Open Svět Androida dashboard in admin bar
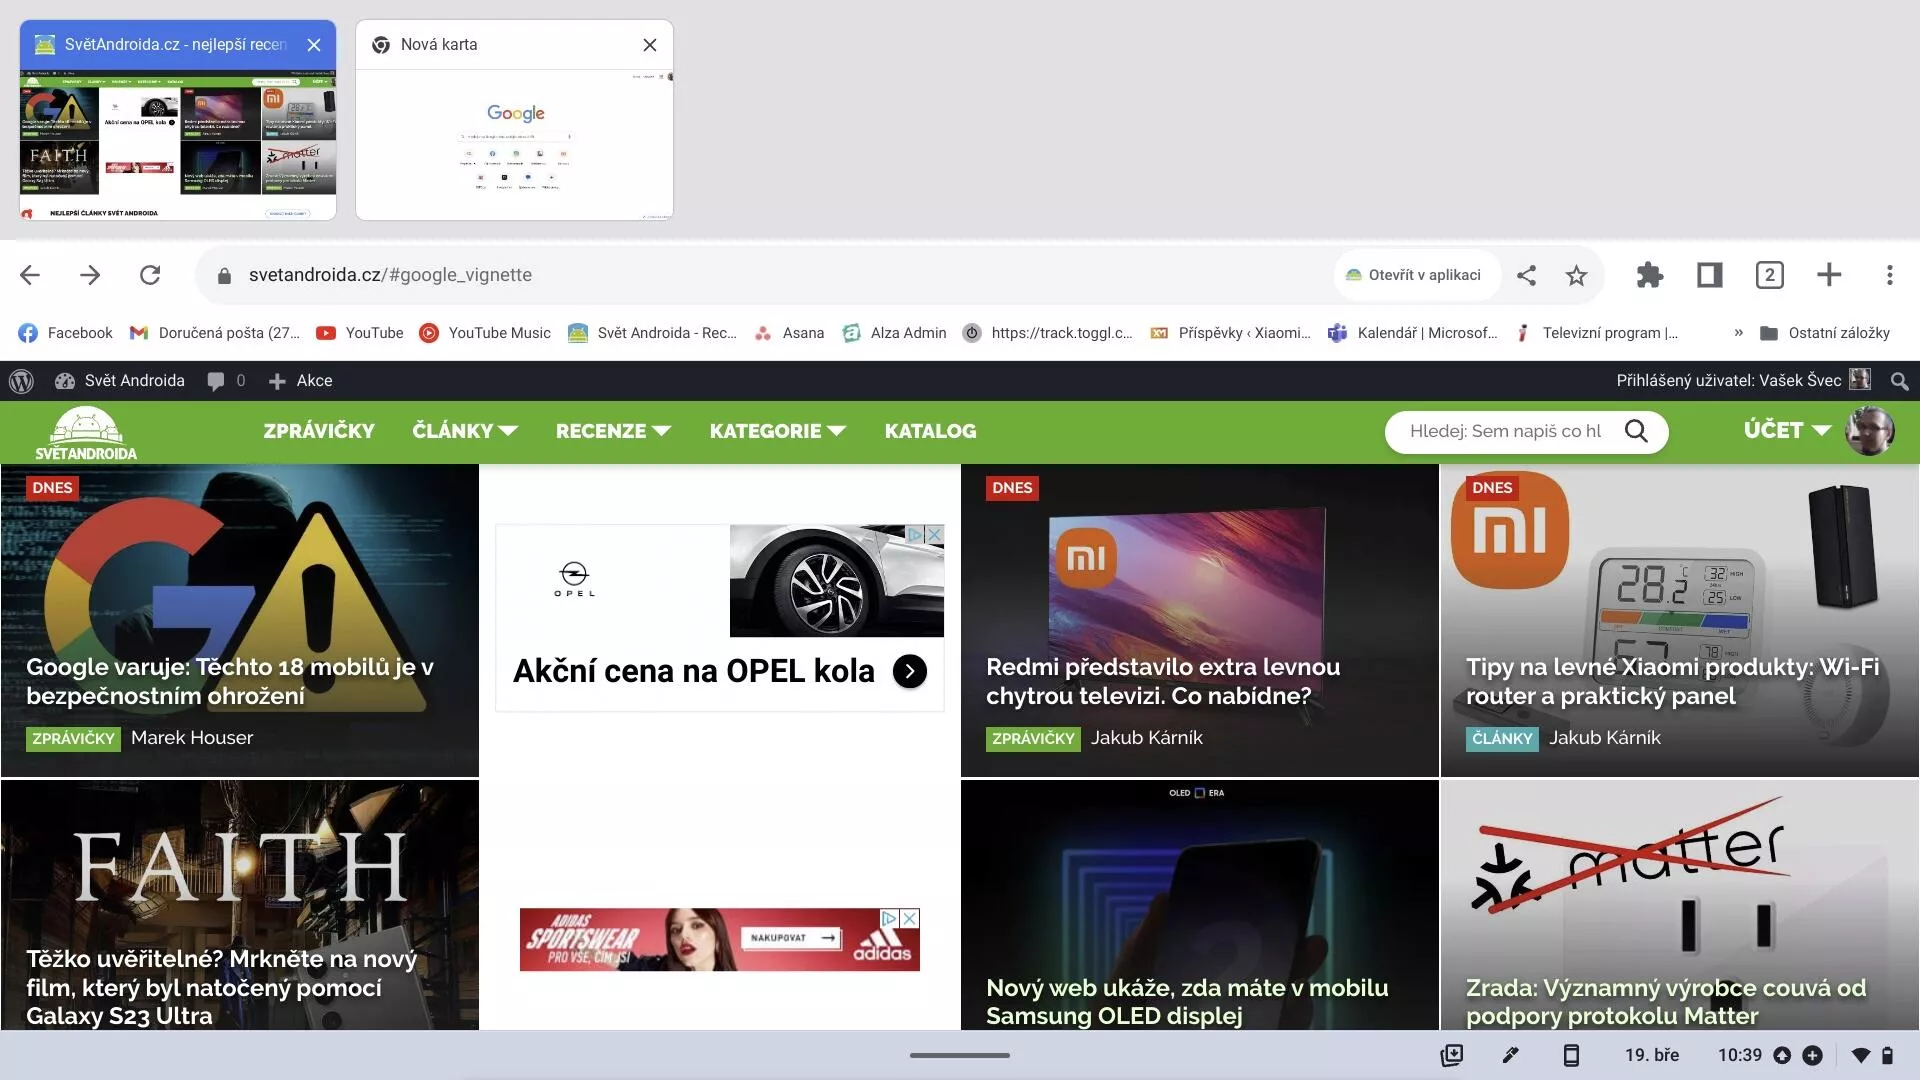Screen dimensions: 1920x1080 tap(119, 381)
